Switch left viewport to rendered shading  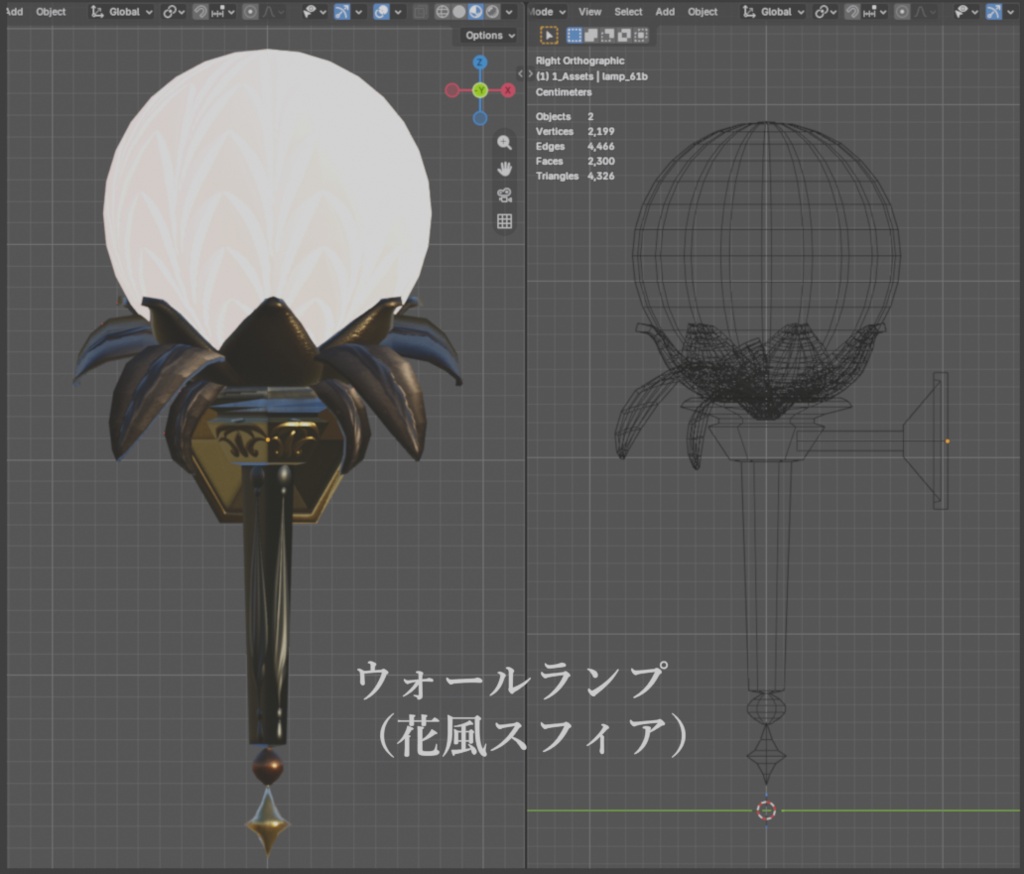point(492,12)
